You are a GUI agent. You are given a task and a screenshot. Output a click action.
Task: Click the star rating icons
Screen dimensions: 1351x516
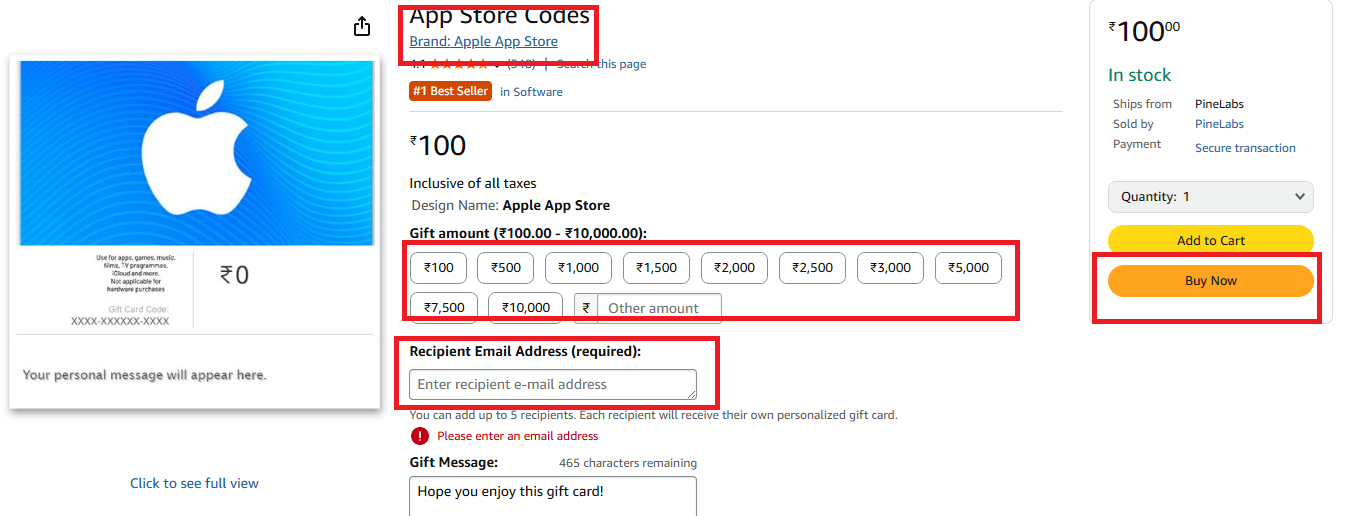[x=460, y=64]
